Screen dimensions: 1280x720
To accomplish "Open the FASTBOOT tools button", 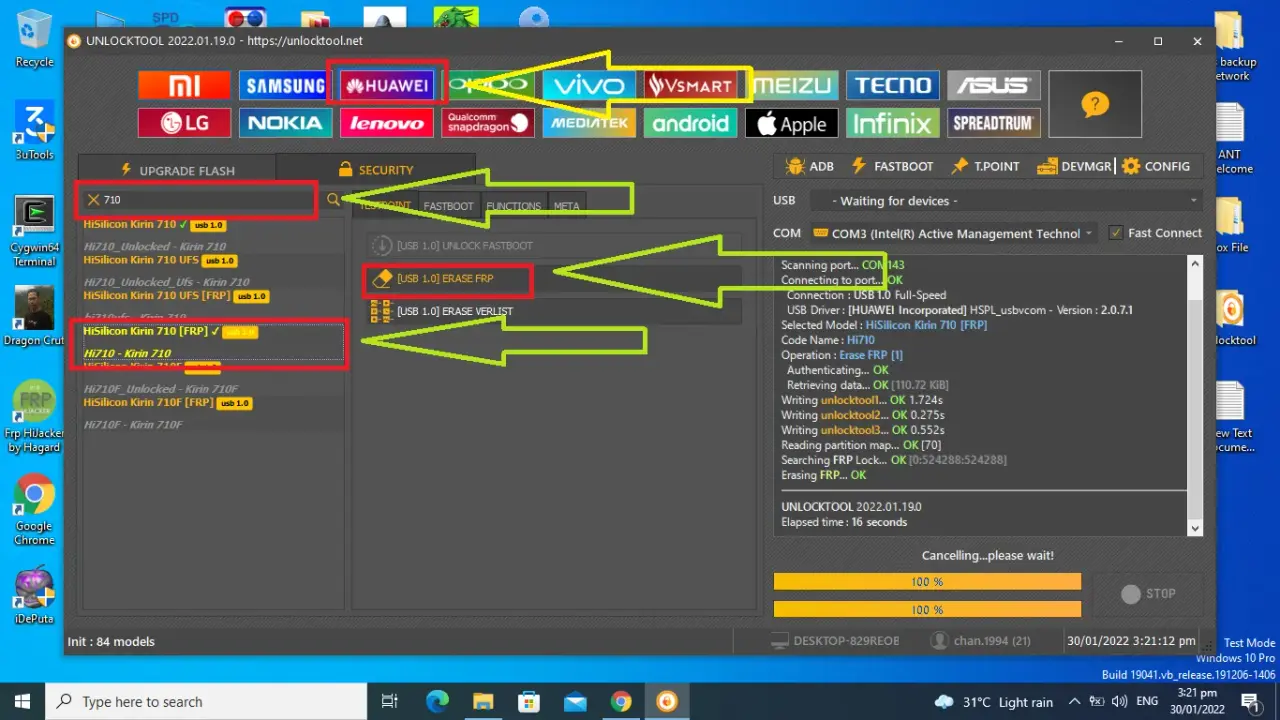I will [x=892, y=166].
